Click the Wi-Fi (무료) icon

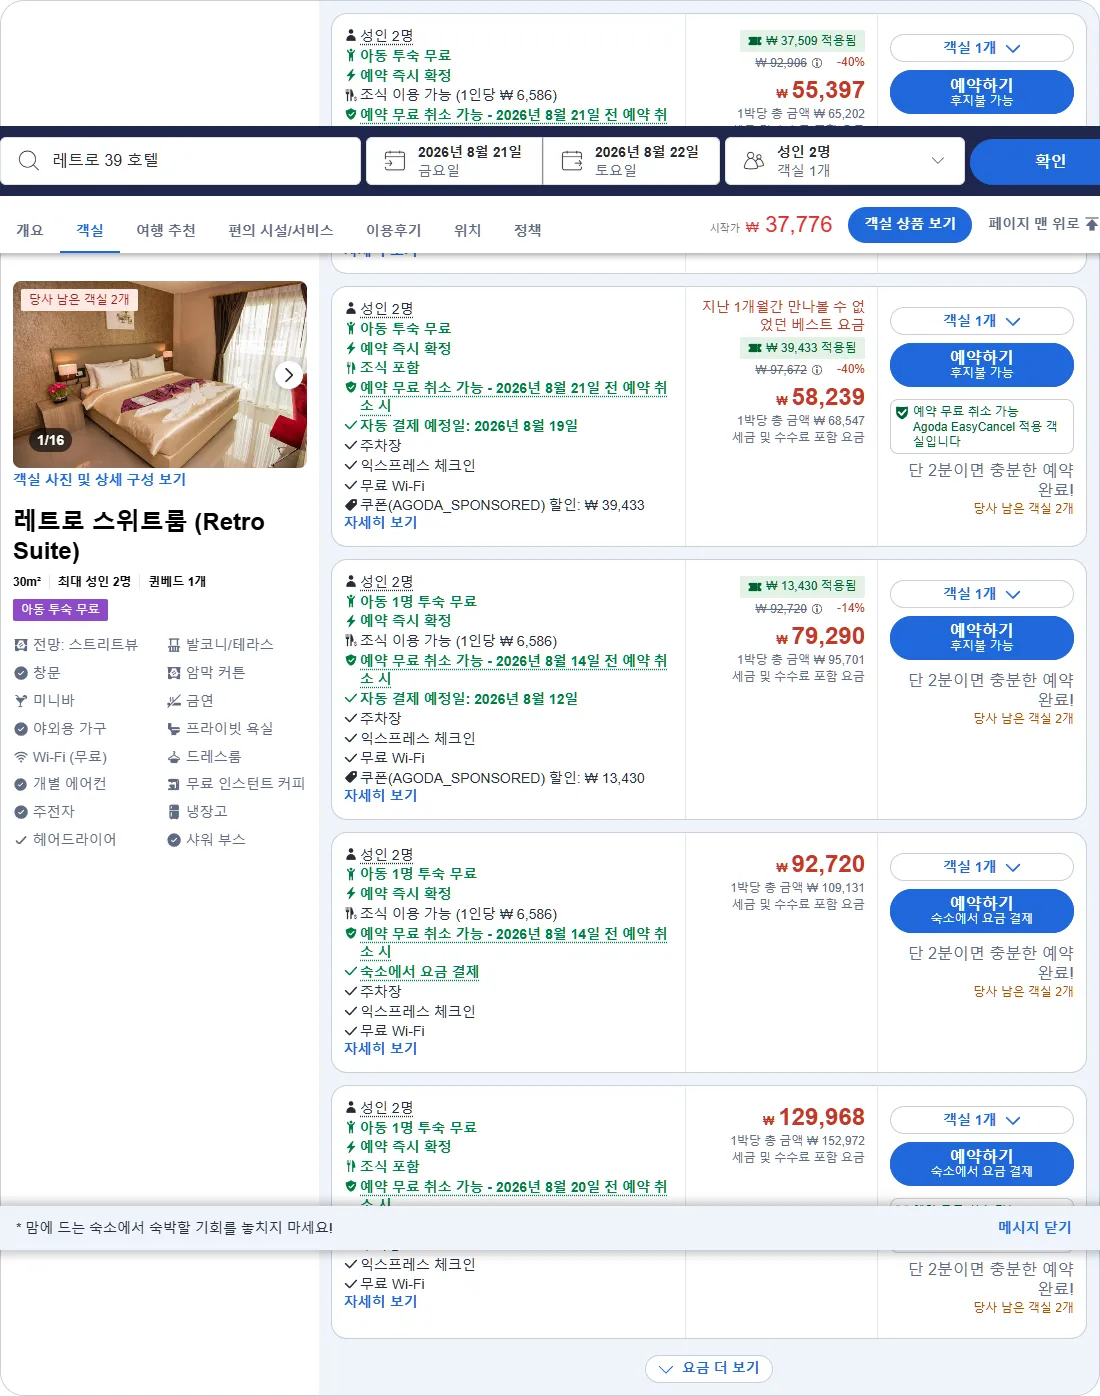pyautogui.click(x=21, y=757)
